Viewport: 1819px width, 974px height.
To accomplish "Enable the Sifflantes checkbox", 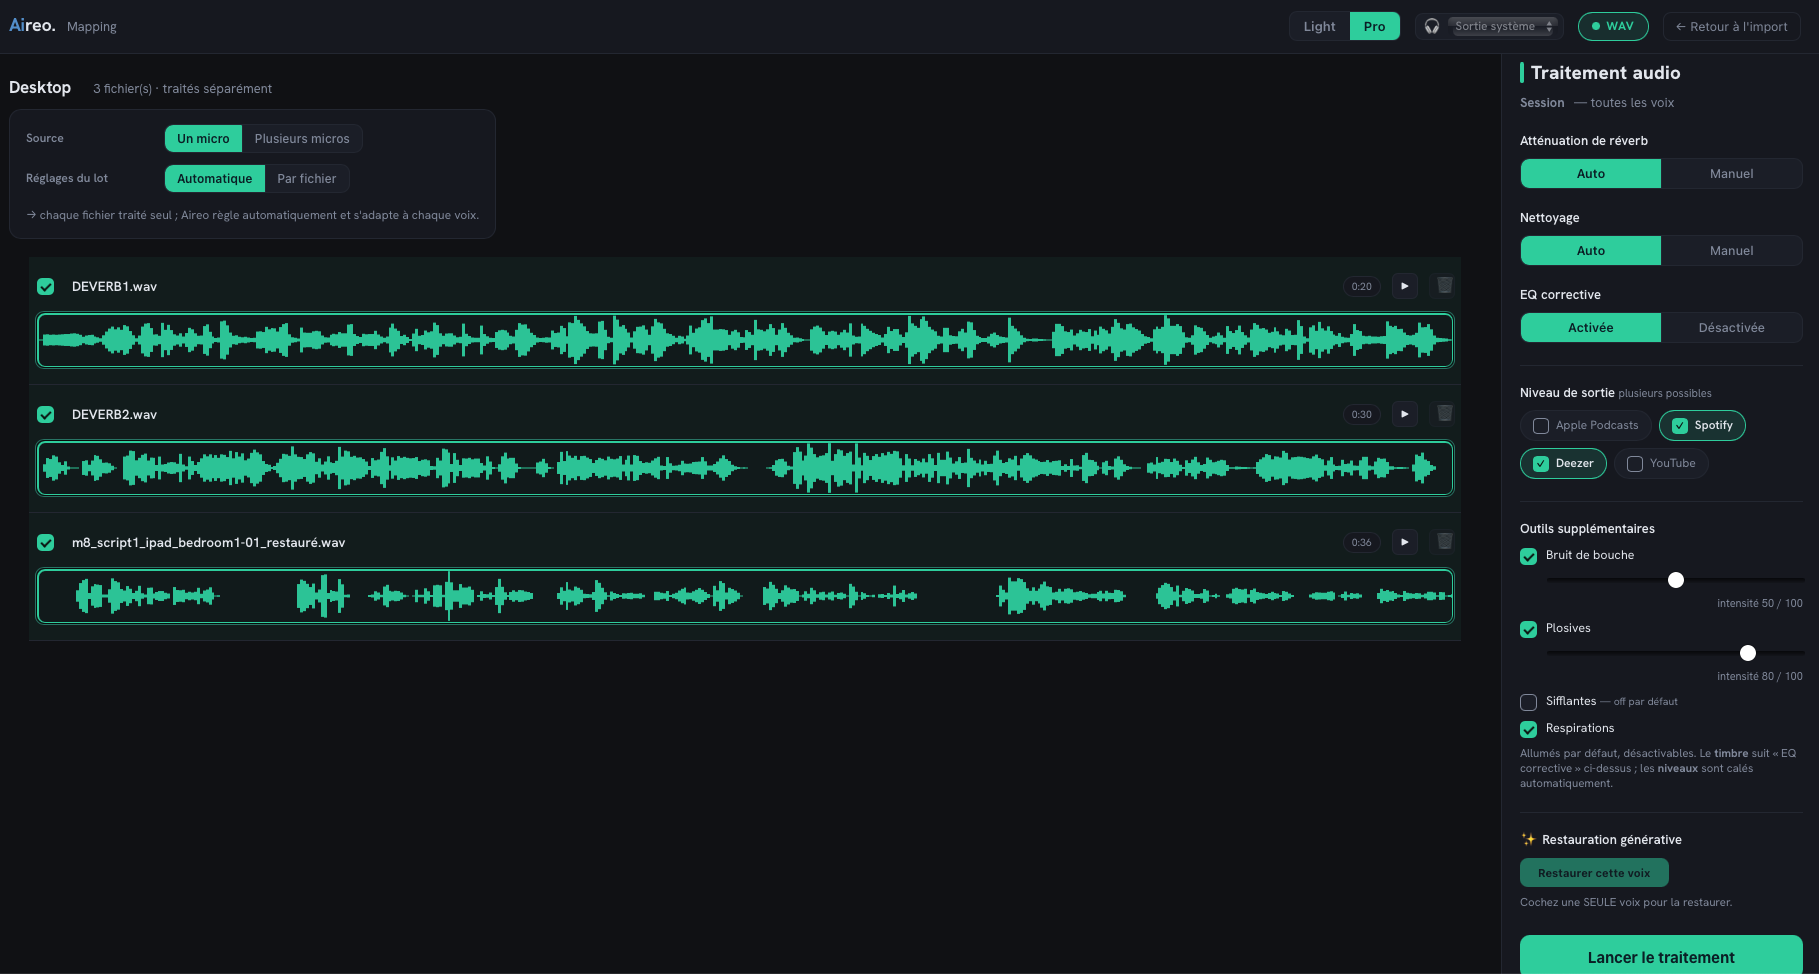I will [x=1529, y=703].
